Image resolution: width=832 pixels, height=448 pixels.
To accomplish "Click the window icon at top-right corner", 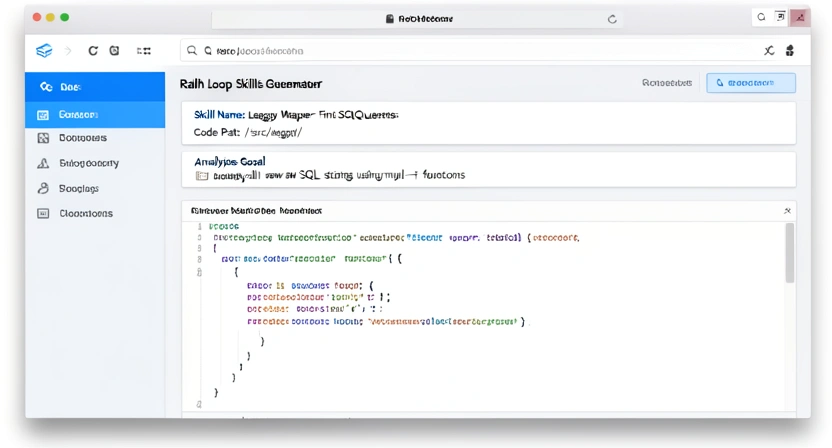I will [x=780, y=17].
